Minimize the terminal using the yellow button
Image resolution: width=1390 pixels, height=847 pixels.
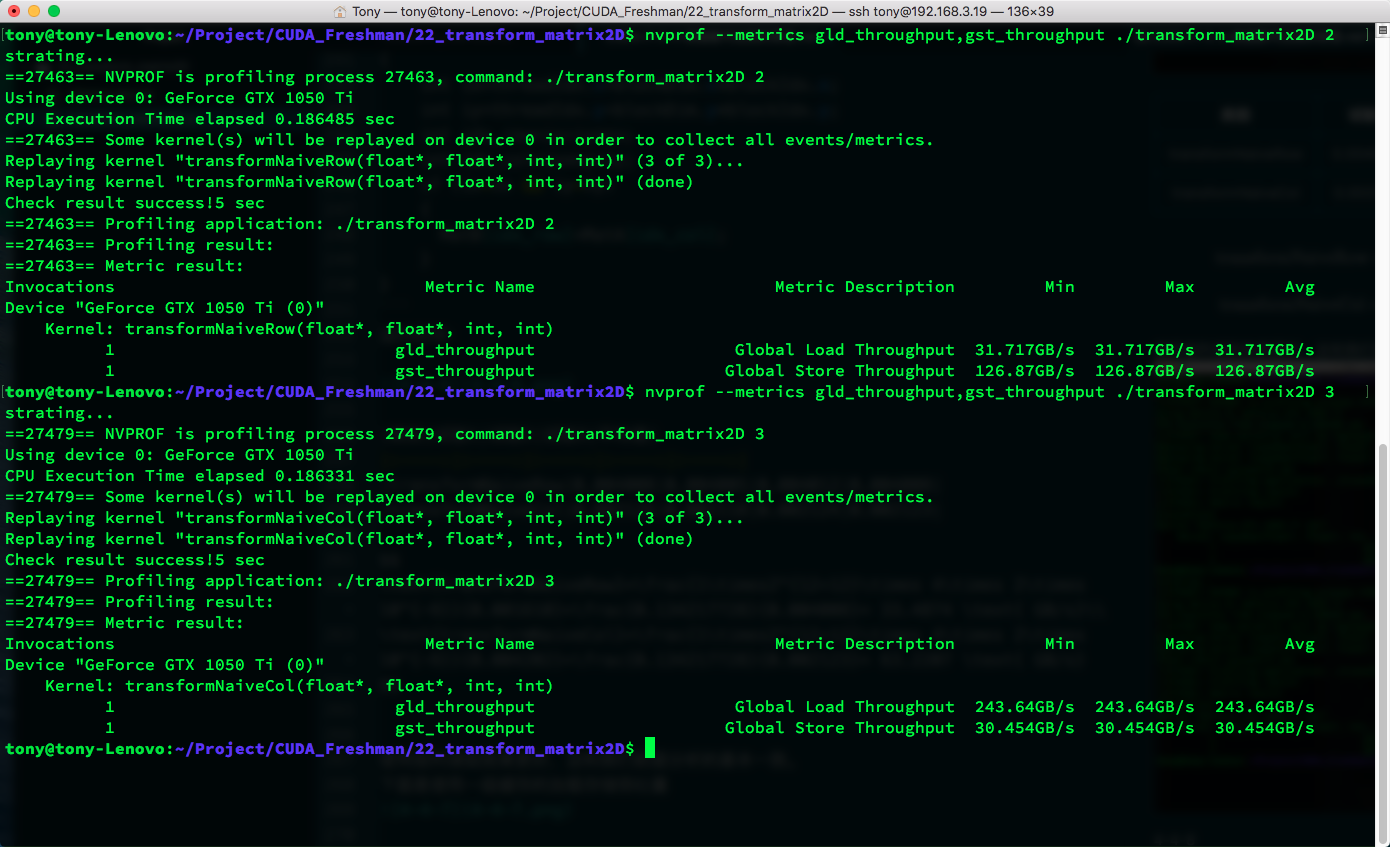33,11
